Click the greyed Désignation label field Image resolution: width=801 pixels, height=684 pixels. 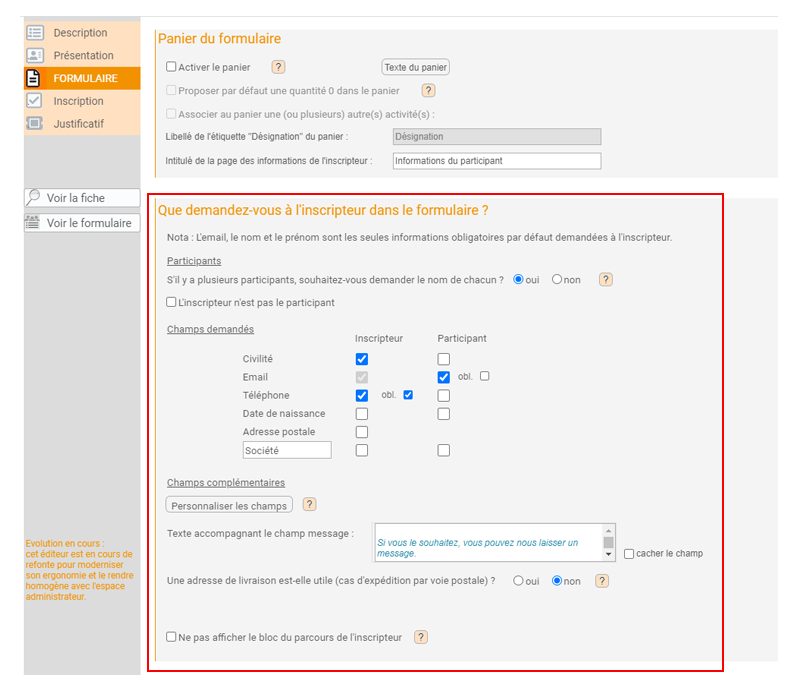497,136
